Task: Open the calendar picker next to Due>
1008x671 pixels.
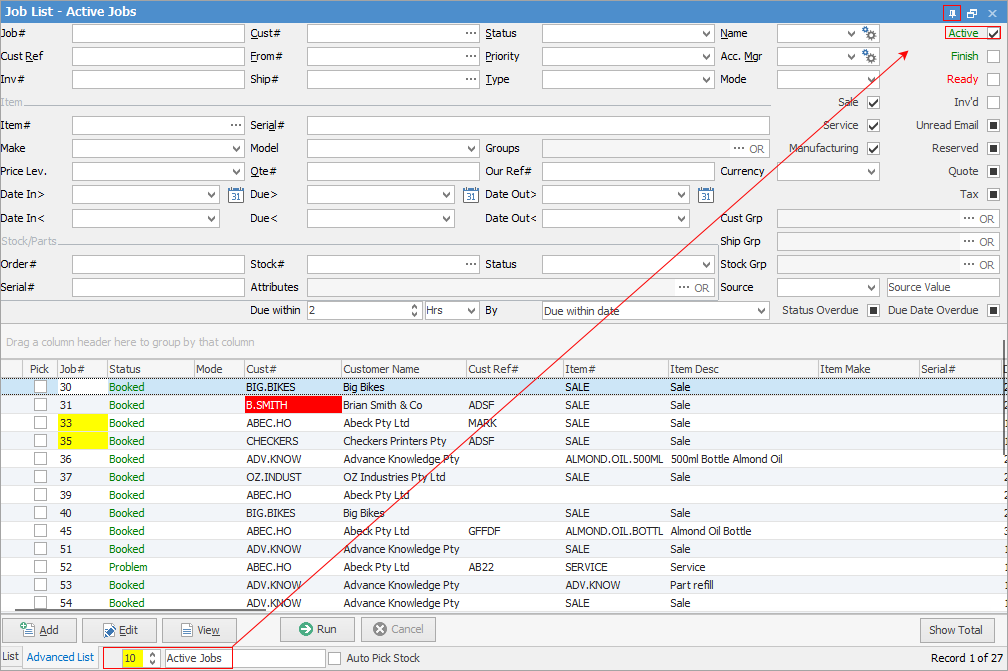Action: point(470,194)
